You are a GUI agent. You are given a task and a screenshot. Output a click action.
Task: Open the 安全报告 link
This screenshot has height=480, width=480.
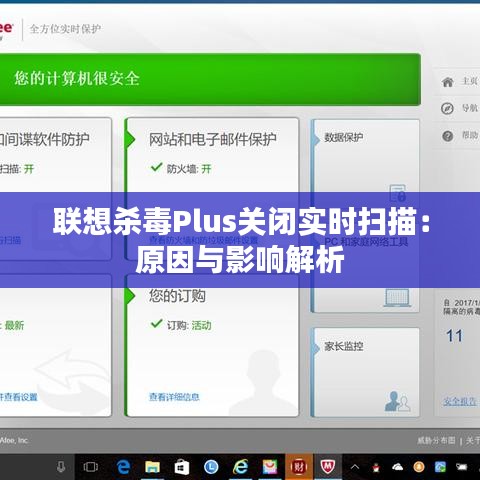[460, 401]
